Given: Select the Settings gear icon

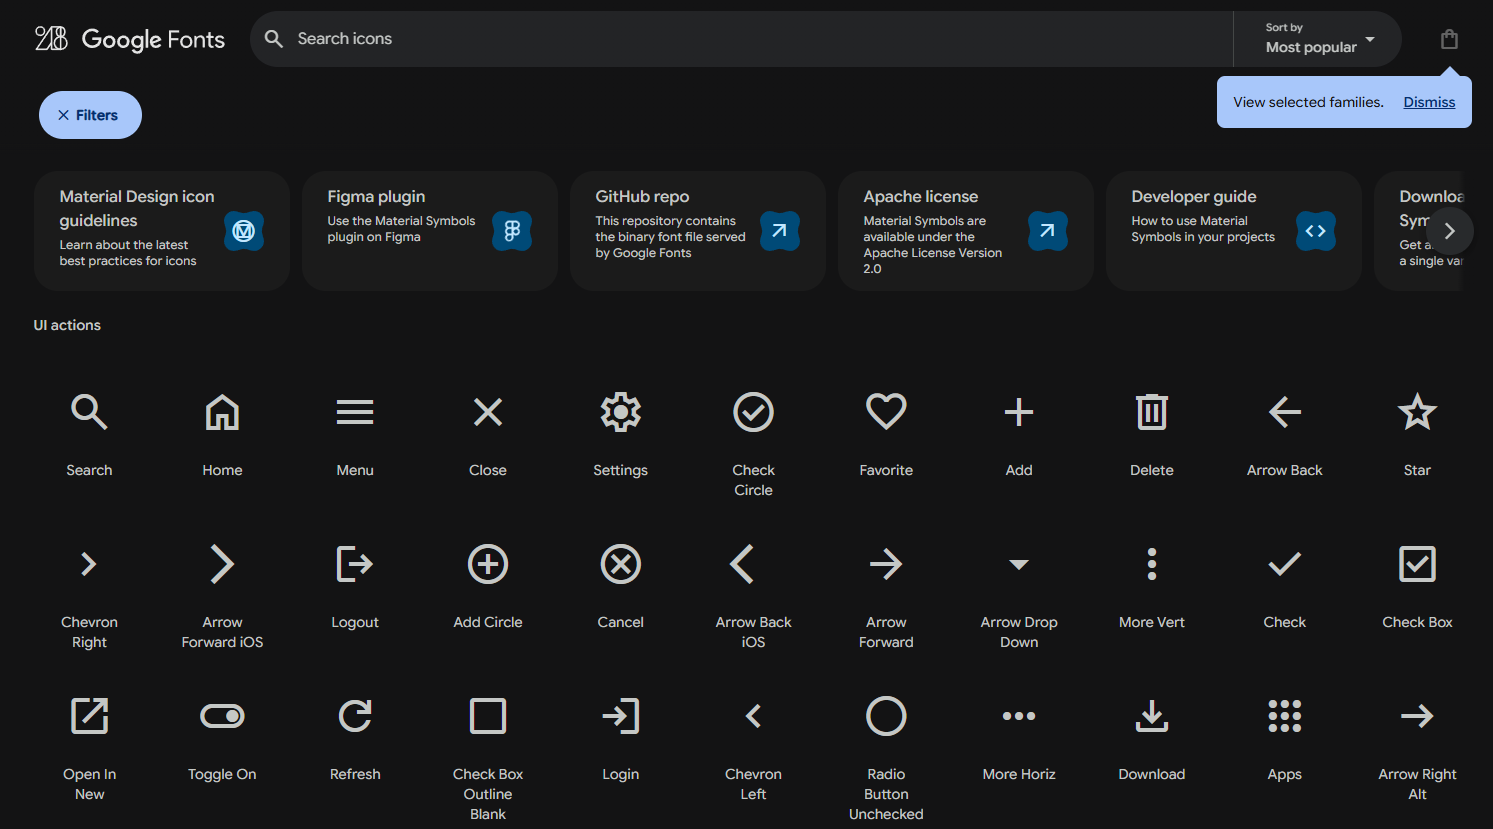Looking at the screenshot, I should [620, 412].
